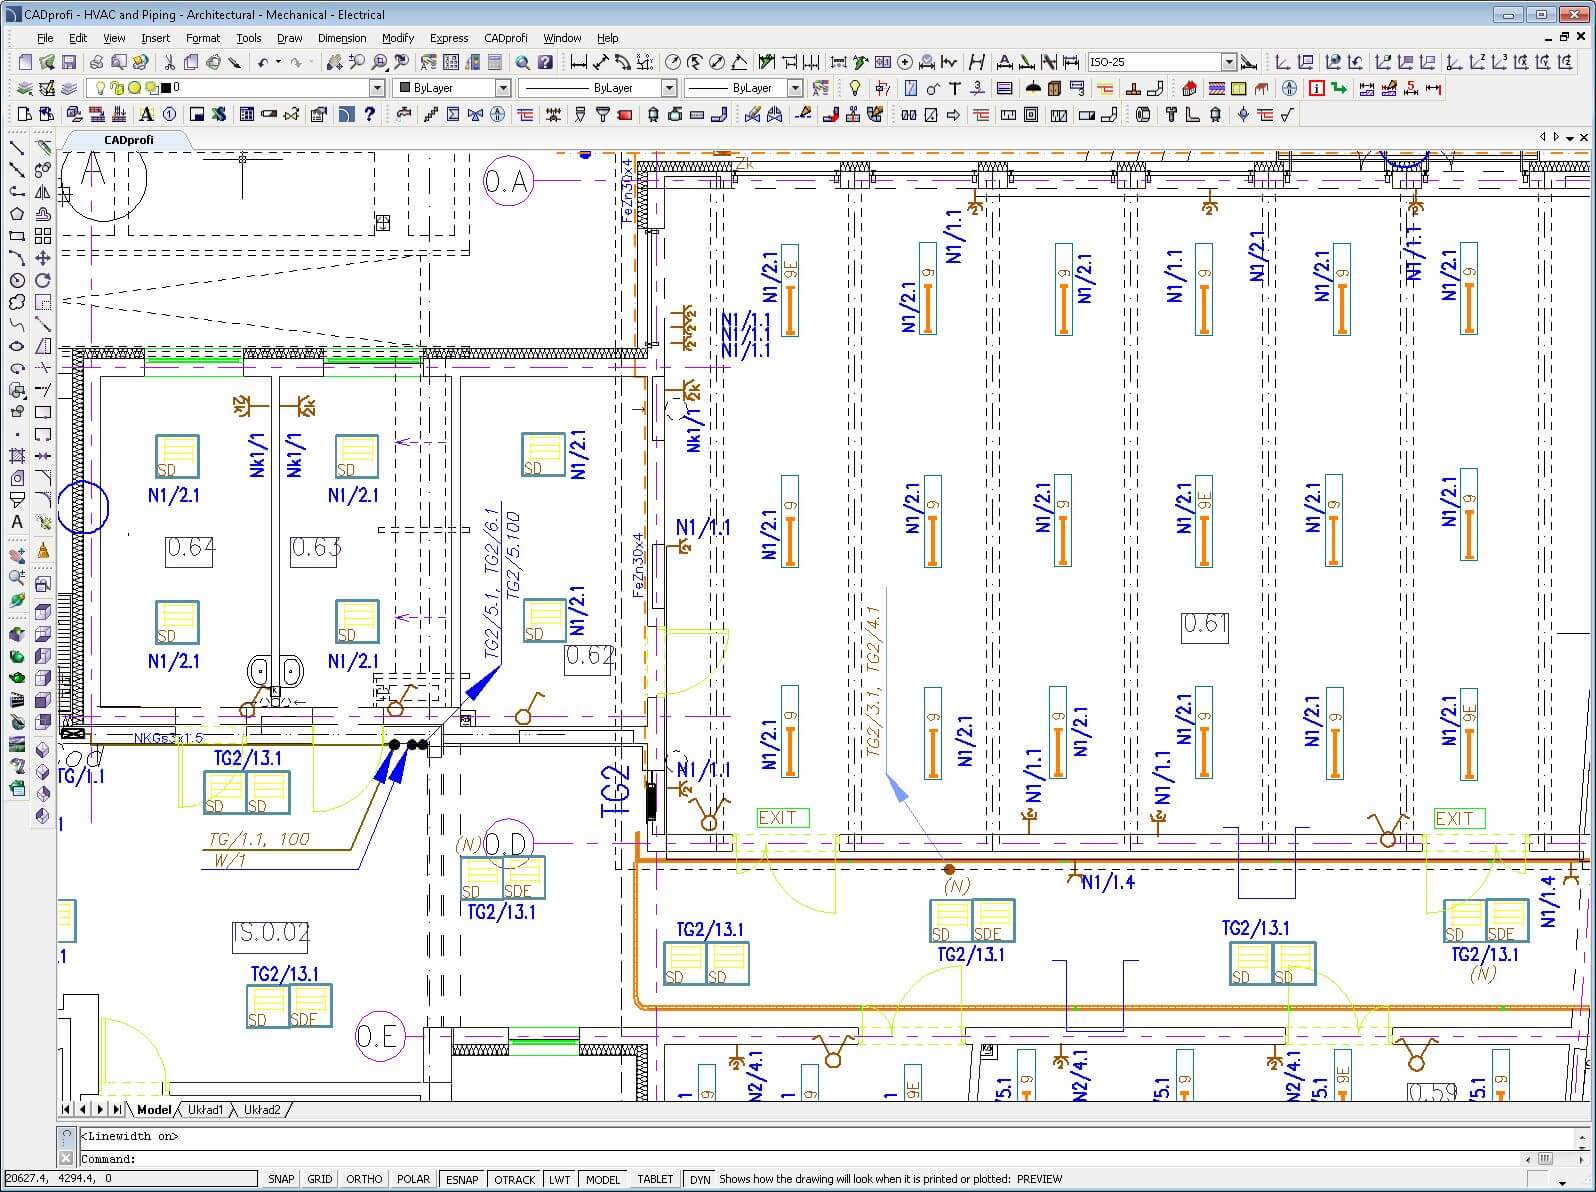Viewport: 1596px width, 1192px height.
Task: Click the Help question mark icon
Action: 545,62
